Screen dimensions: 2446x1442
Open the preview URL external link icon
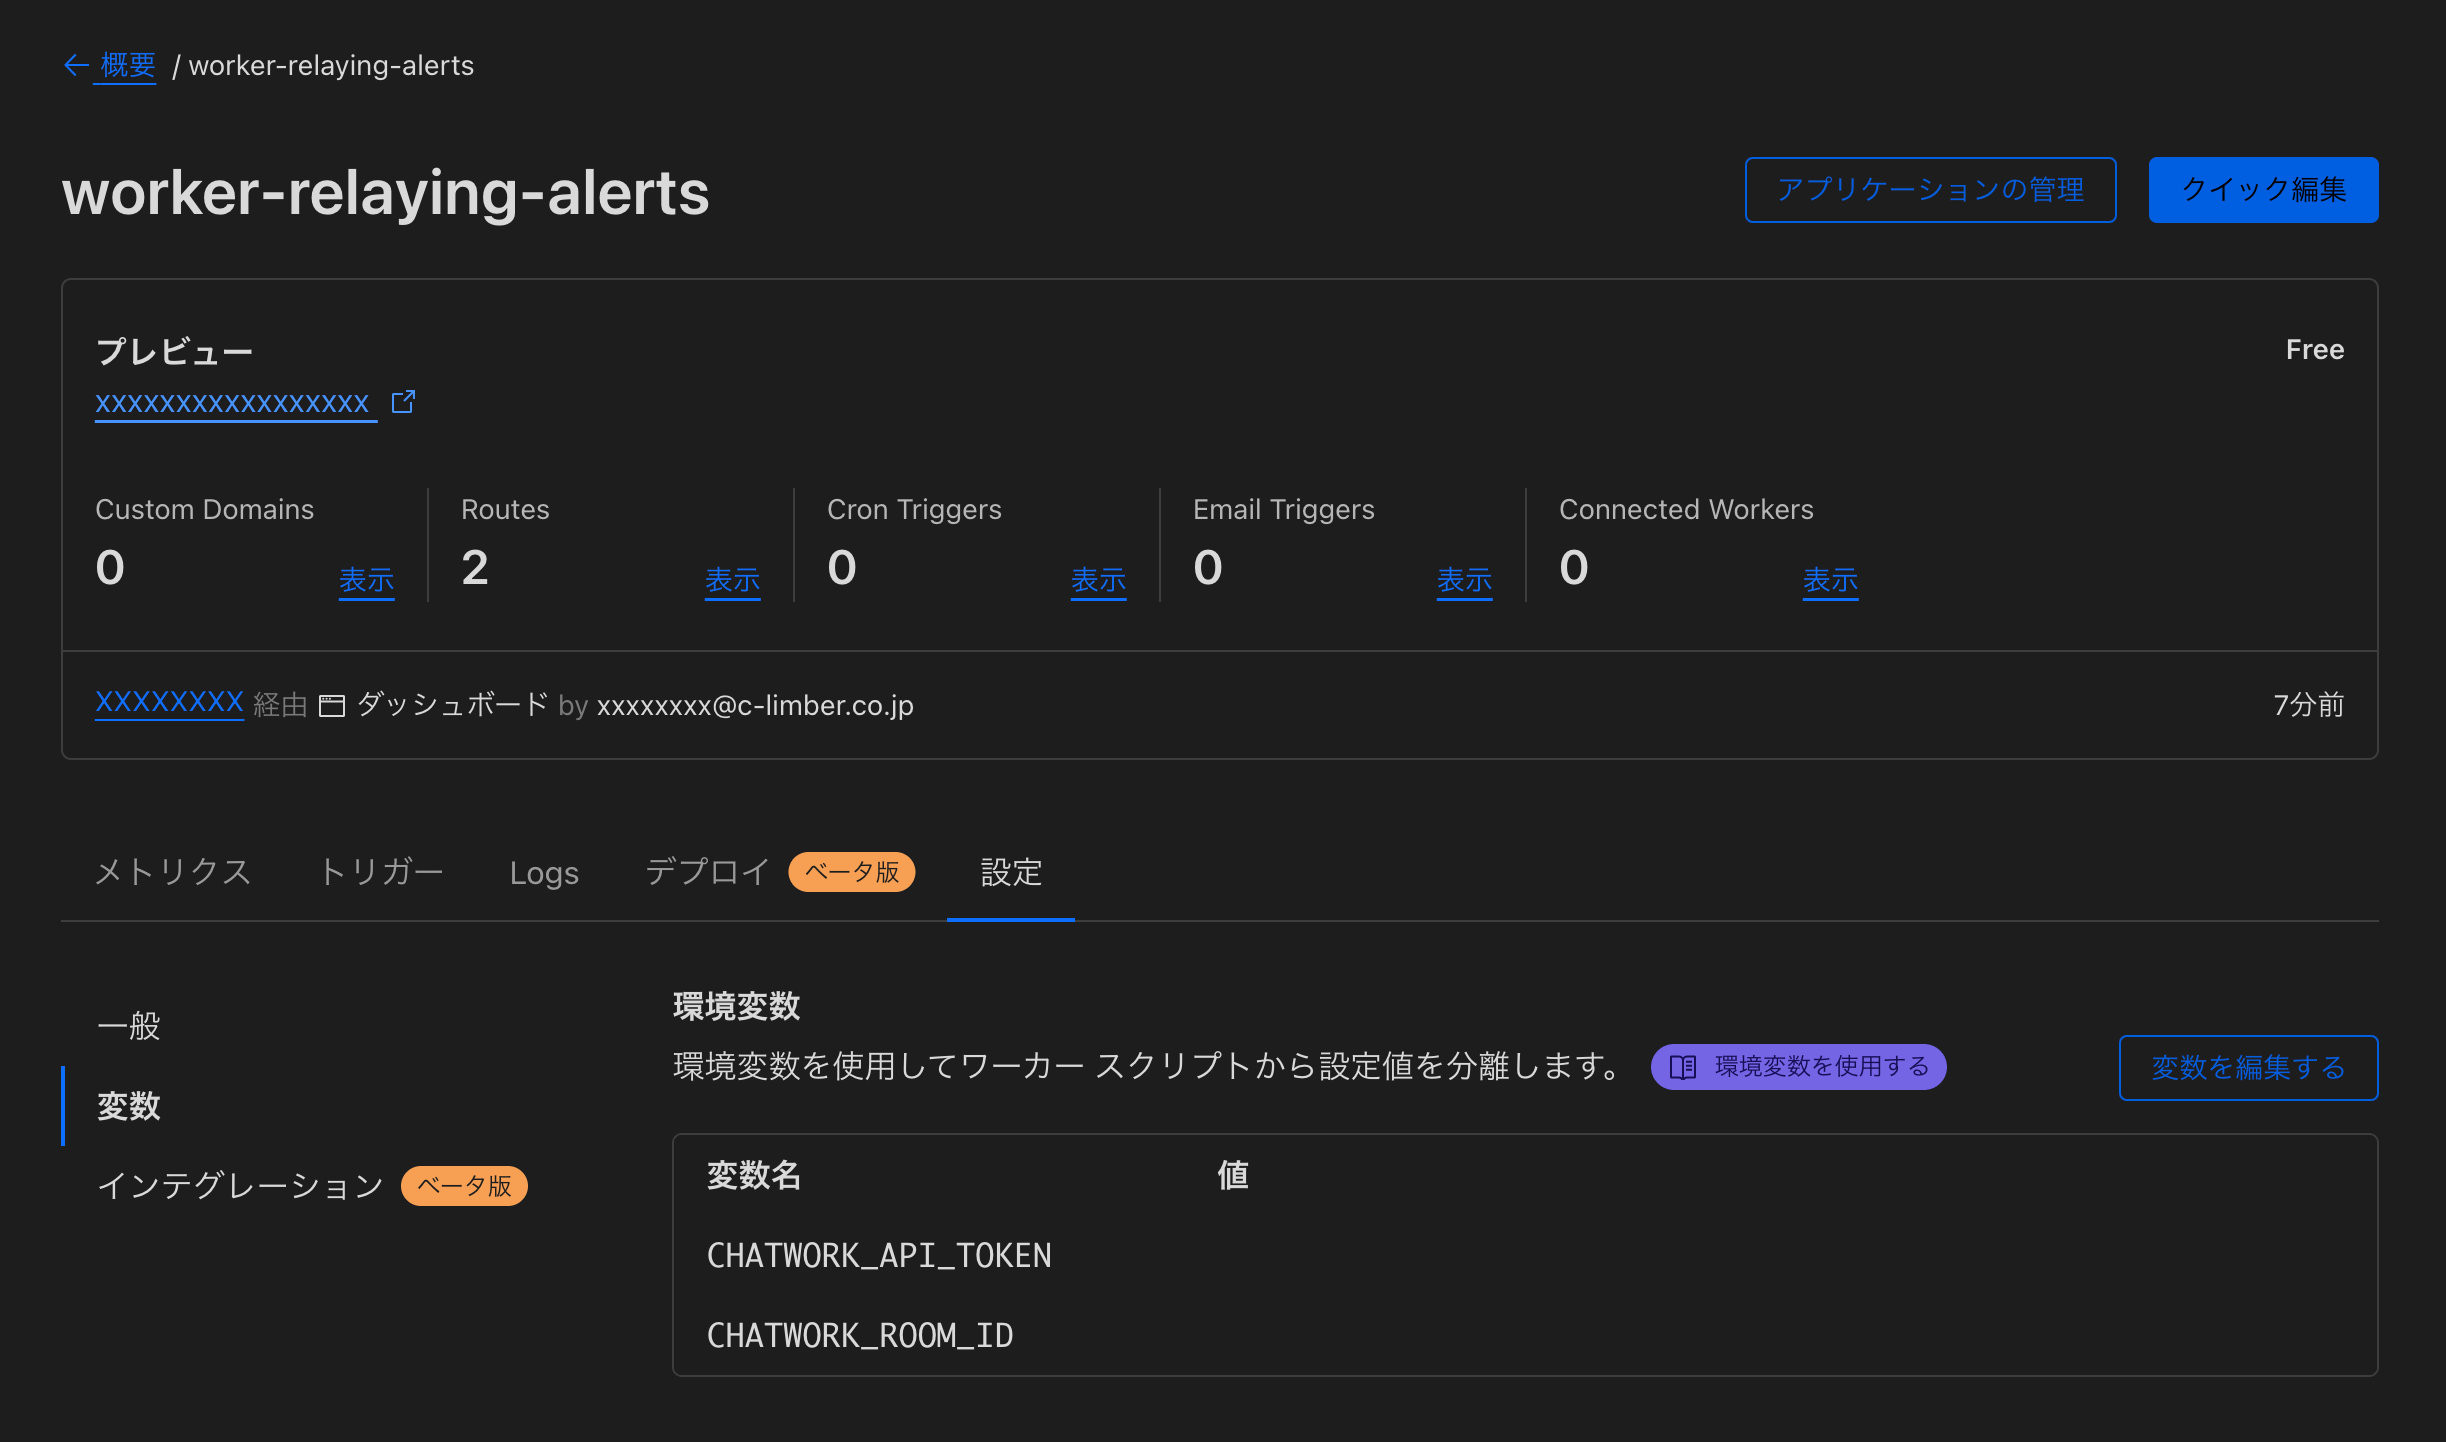[404, 401]
